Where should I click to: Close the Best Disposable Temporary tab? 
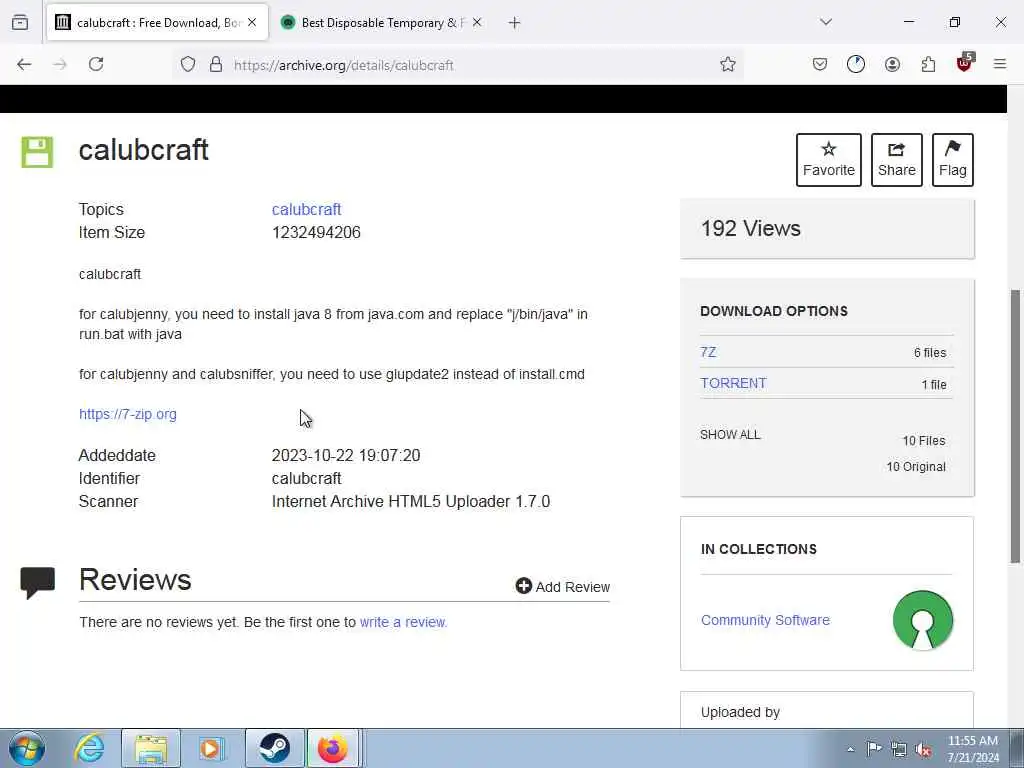477,23
